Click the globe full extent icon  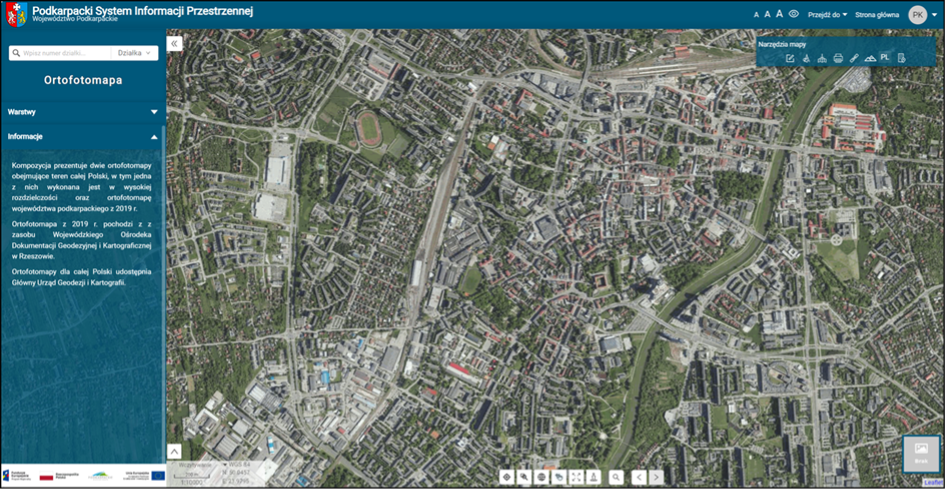point(542,477)
